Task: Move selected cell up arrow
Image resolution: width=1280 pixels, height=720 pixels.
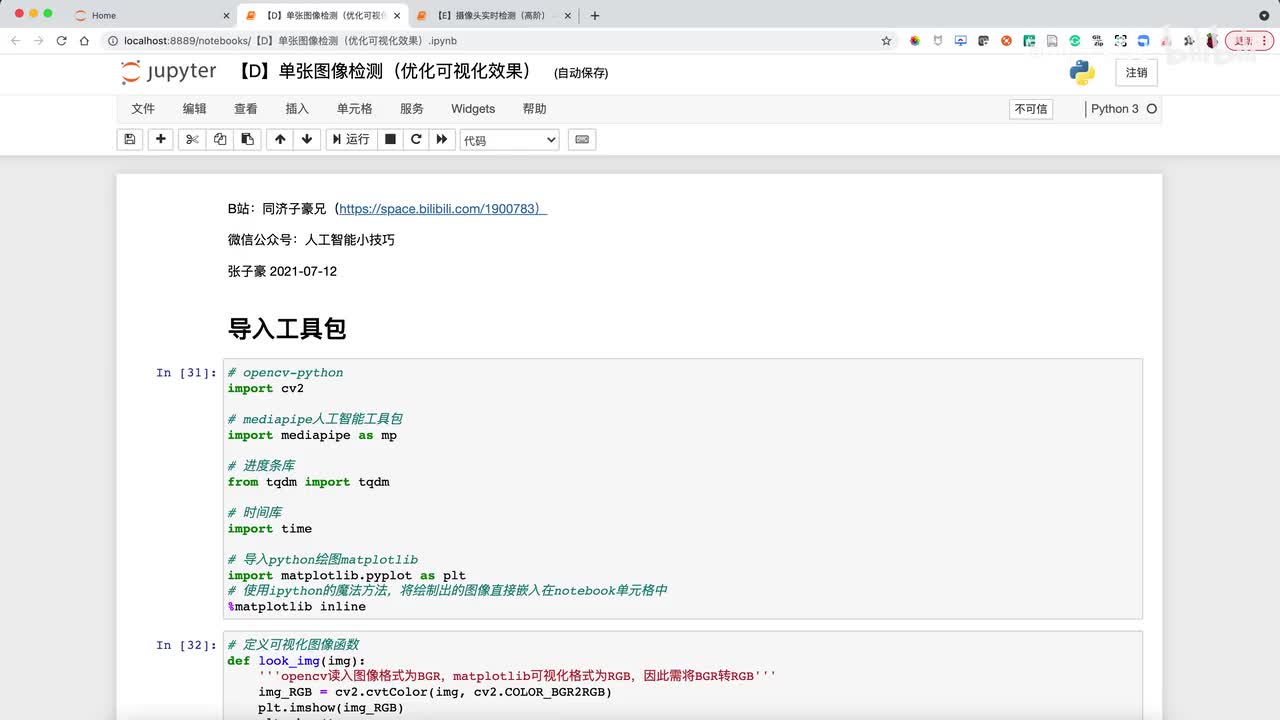Action: (280, 140)
